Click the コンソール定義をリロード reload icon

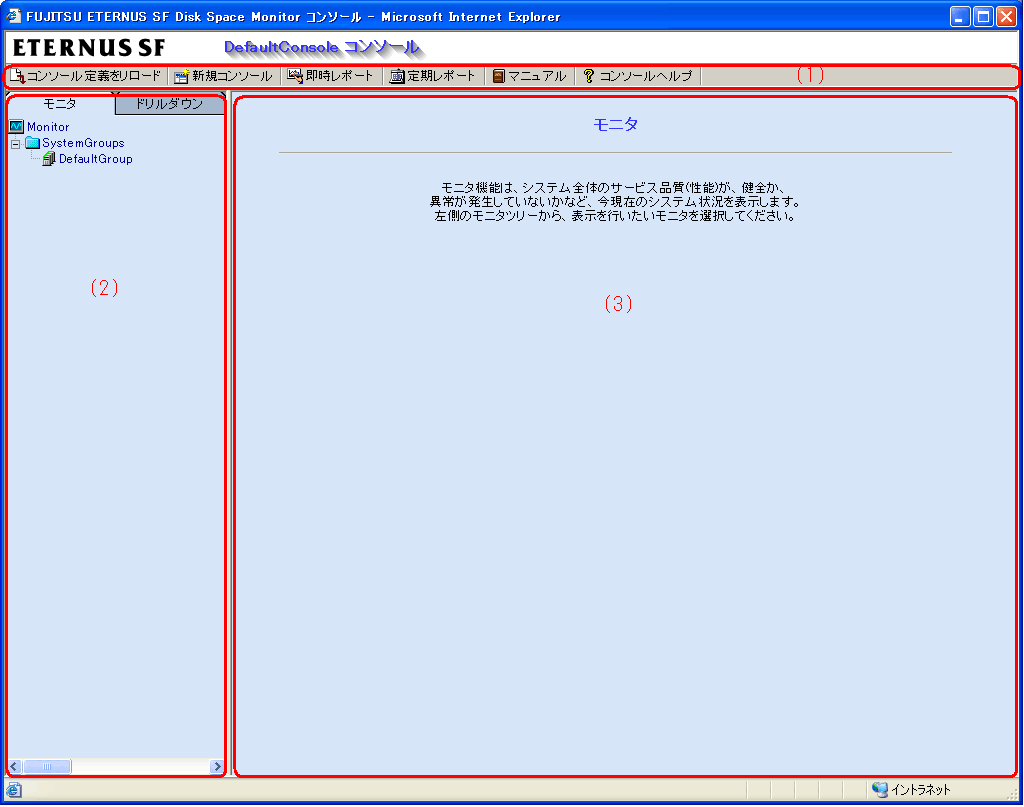point(18,76)
